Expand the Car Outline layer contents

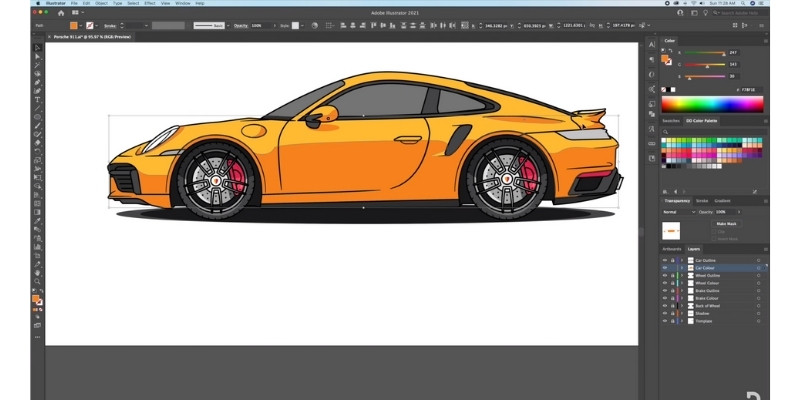click(682, 260)
